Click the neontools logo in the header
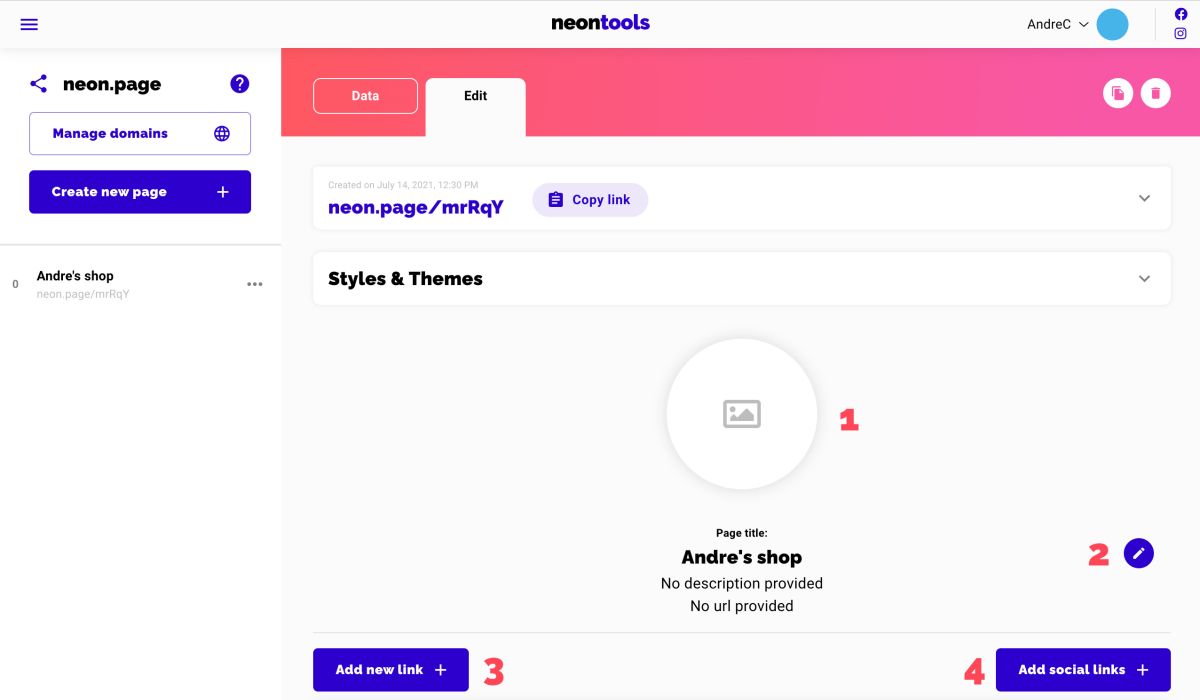The width and height of the screenshot is (1200, 700). pos(600,22)
